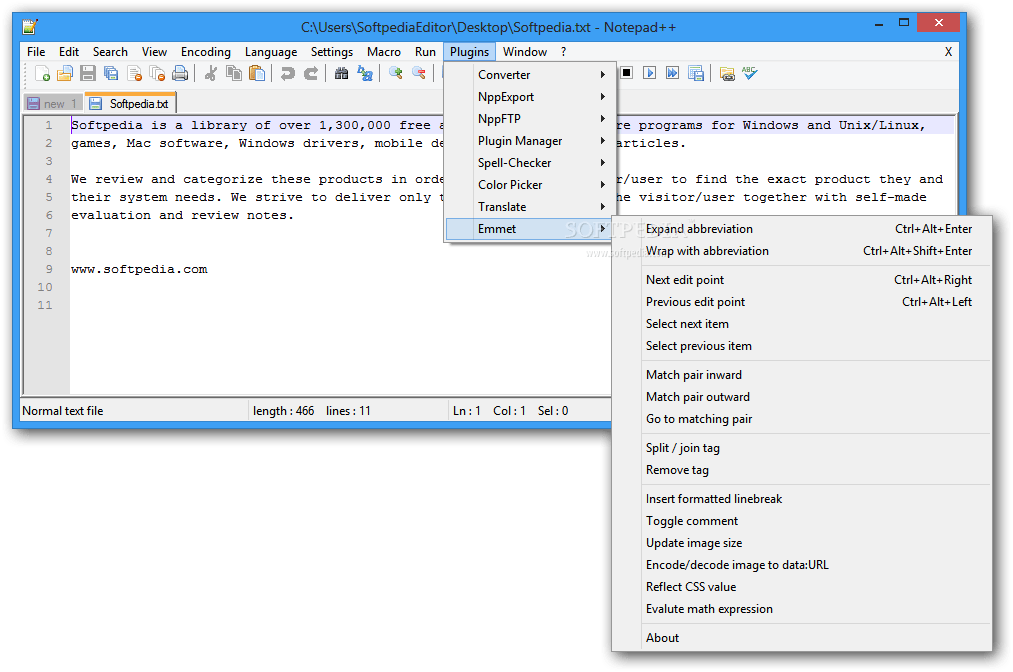Close the open Plugins menu
1013x672 pixels.
[470, 52]
